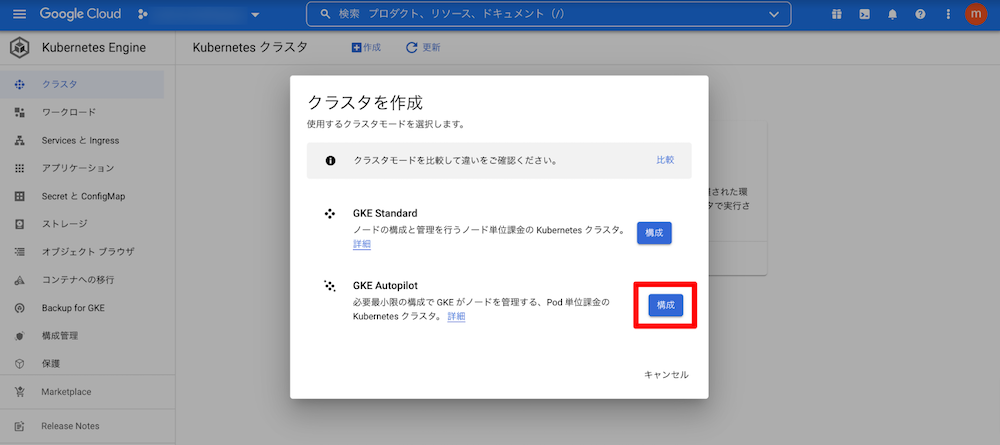Click the 更新 refresh button

point(423,47)
